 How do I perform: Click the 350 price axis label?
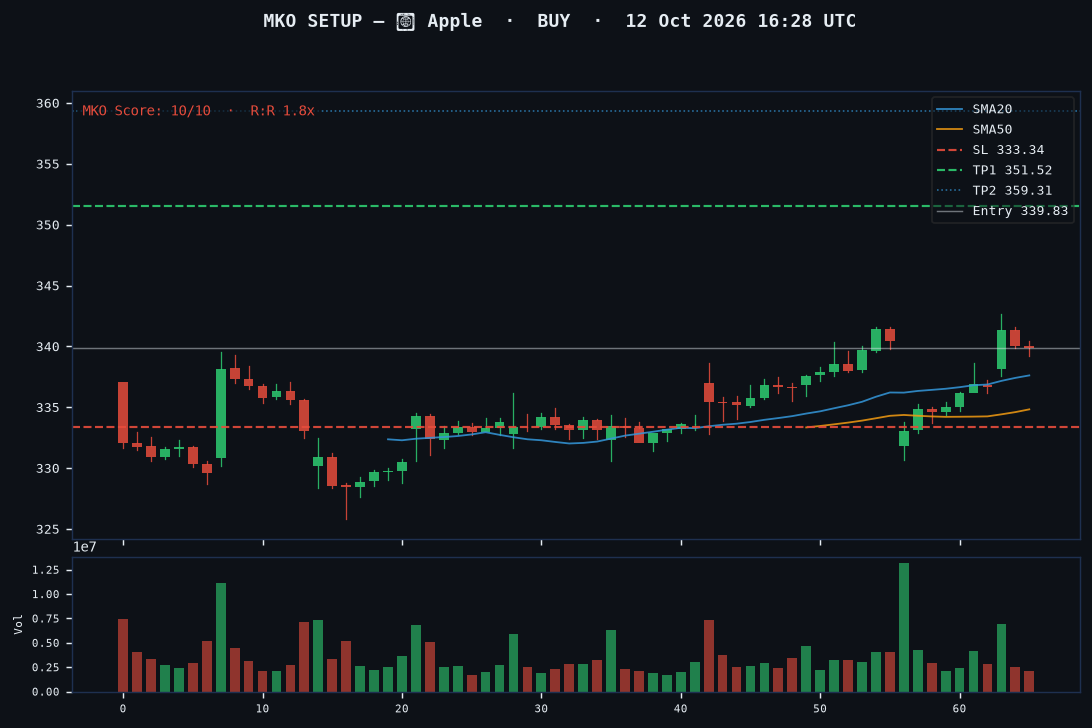48,226
